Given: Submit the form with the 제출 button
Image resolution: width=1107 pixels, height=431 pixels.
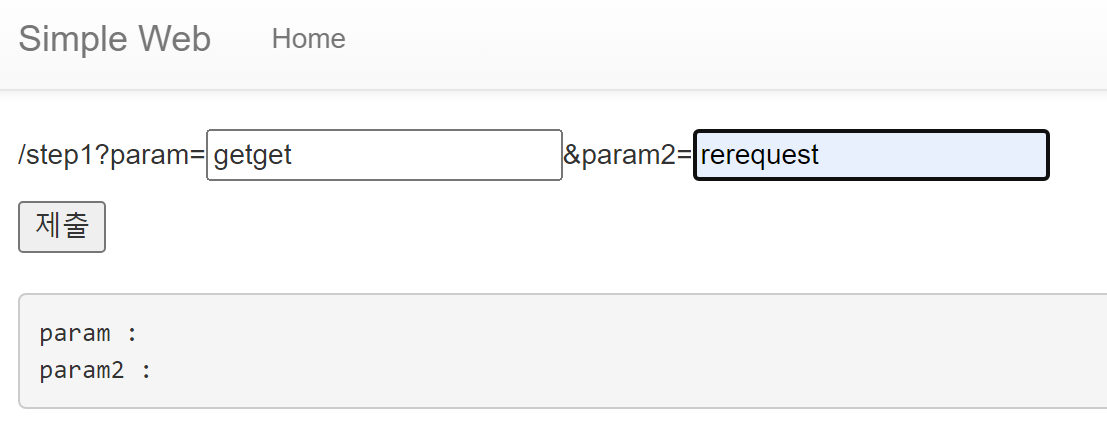Looking at the screenshot, I should point(62,227).
